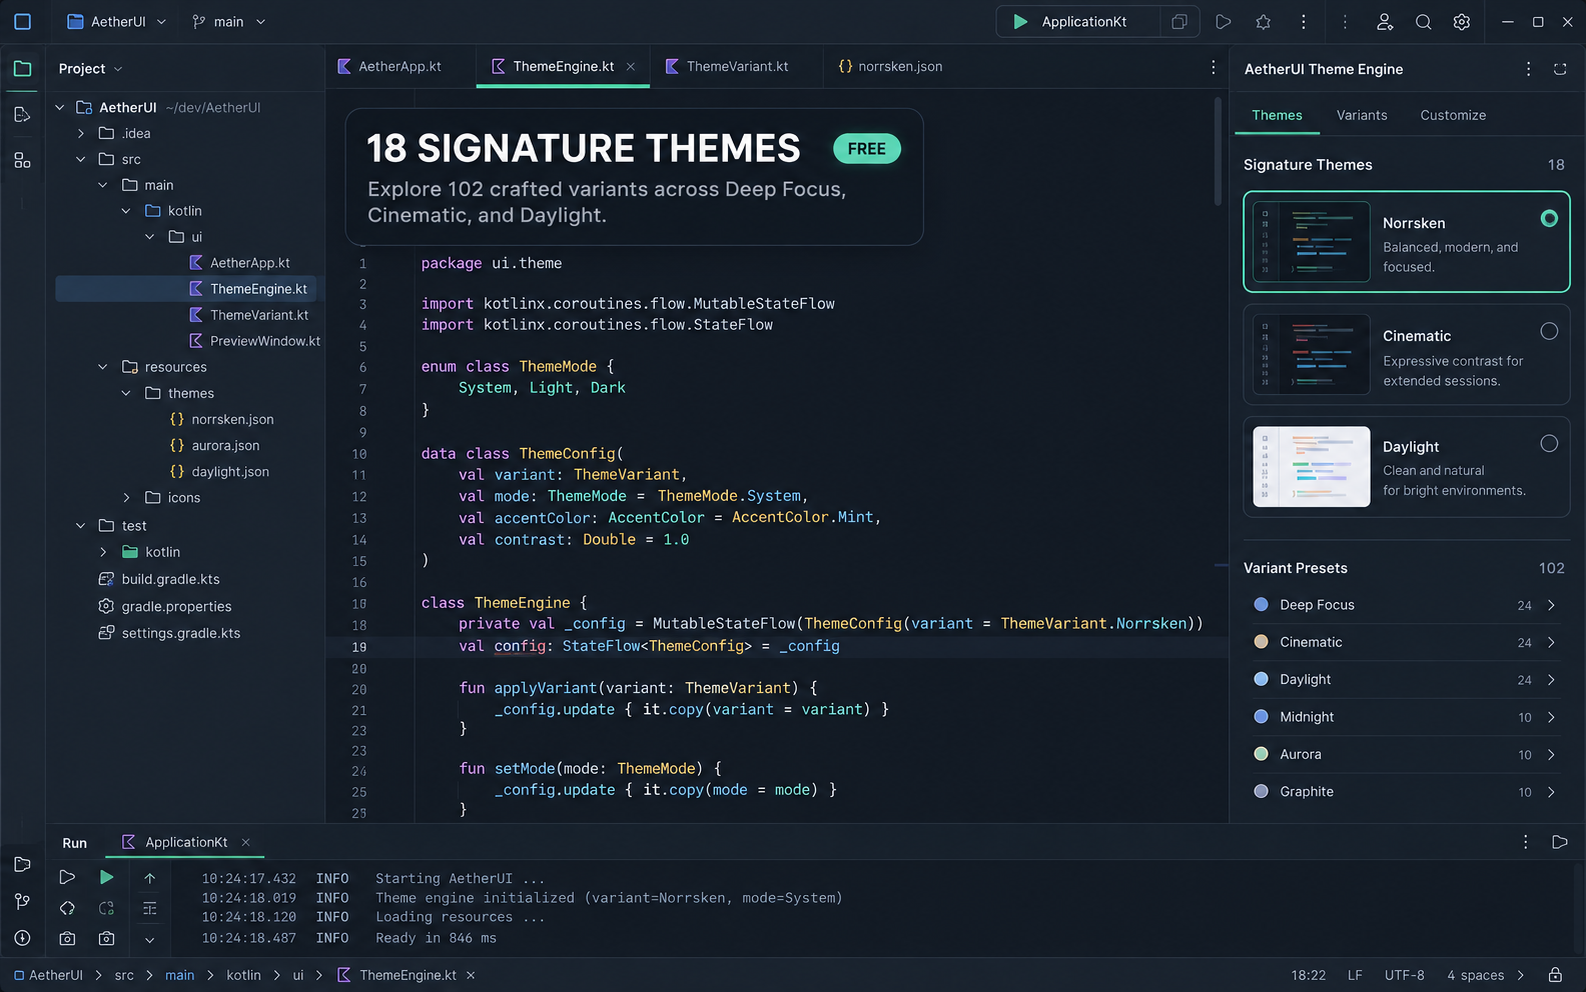Click the UTF-8 encoding in status bar
This screenshot has height=992, width=1586.
(x=1404, y=975)
